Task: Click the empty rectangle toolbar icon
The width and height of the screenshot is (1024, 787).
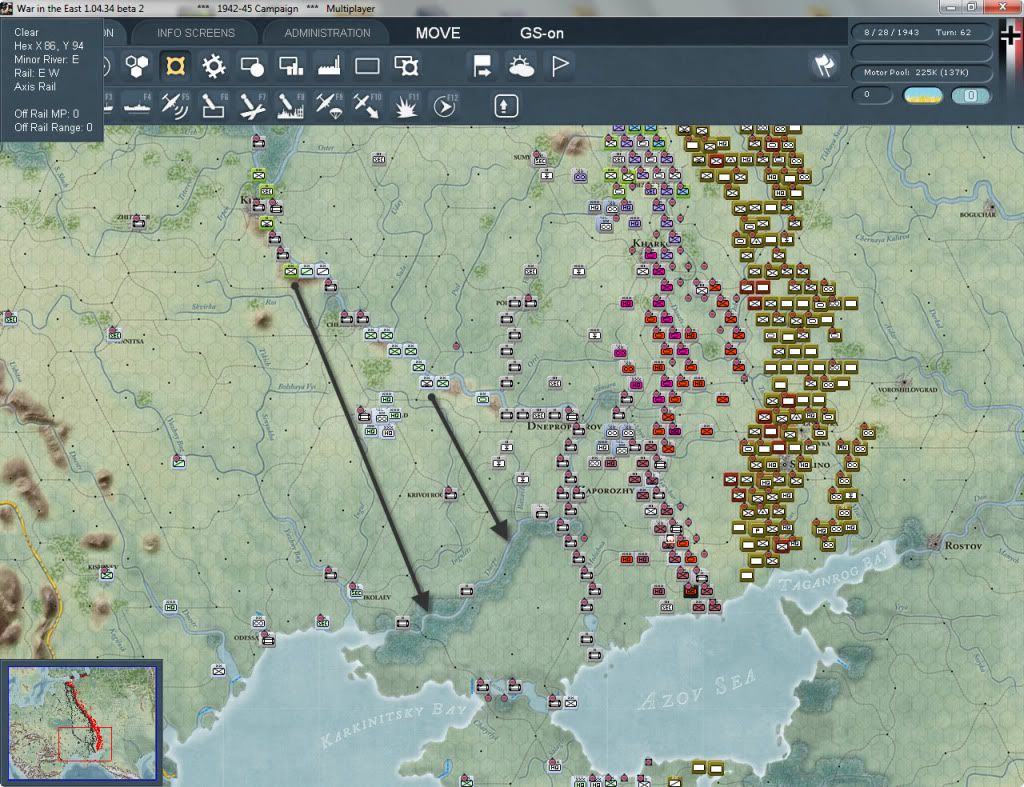Action: pos(367,66)
